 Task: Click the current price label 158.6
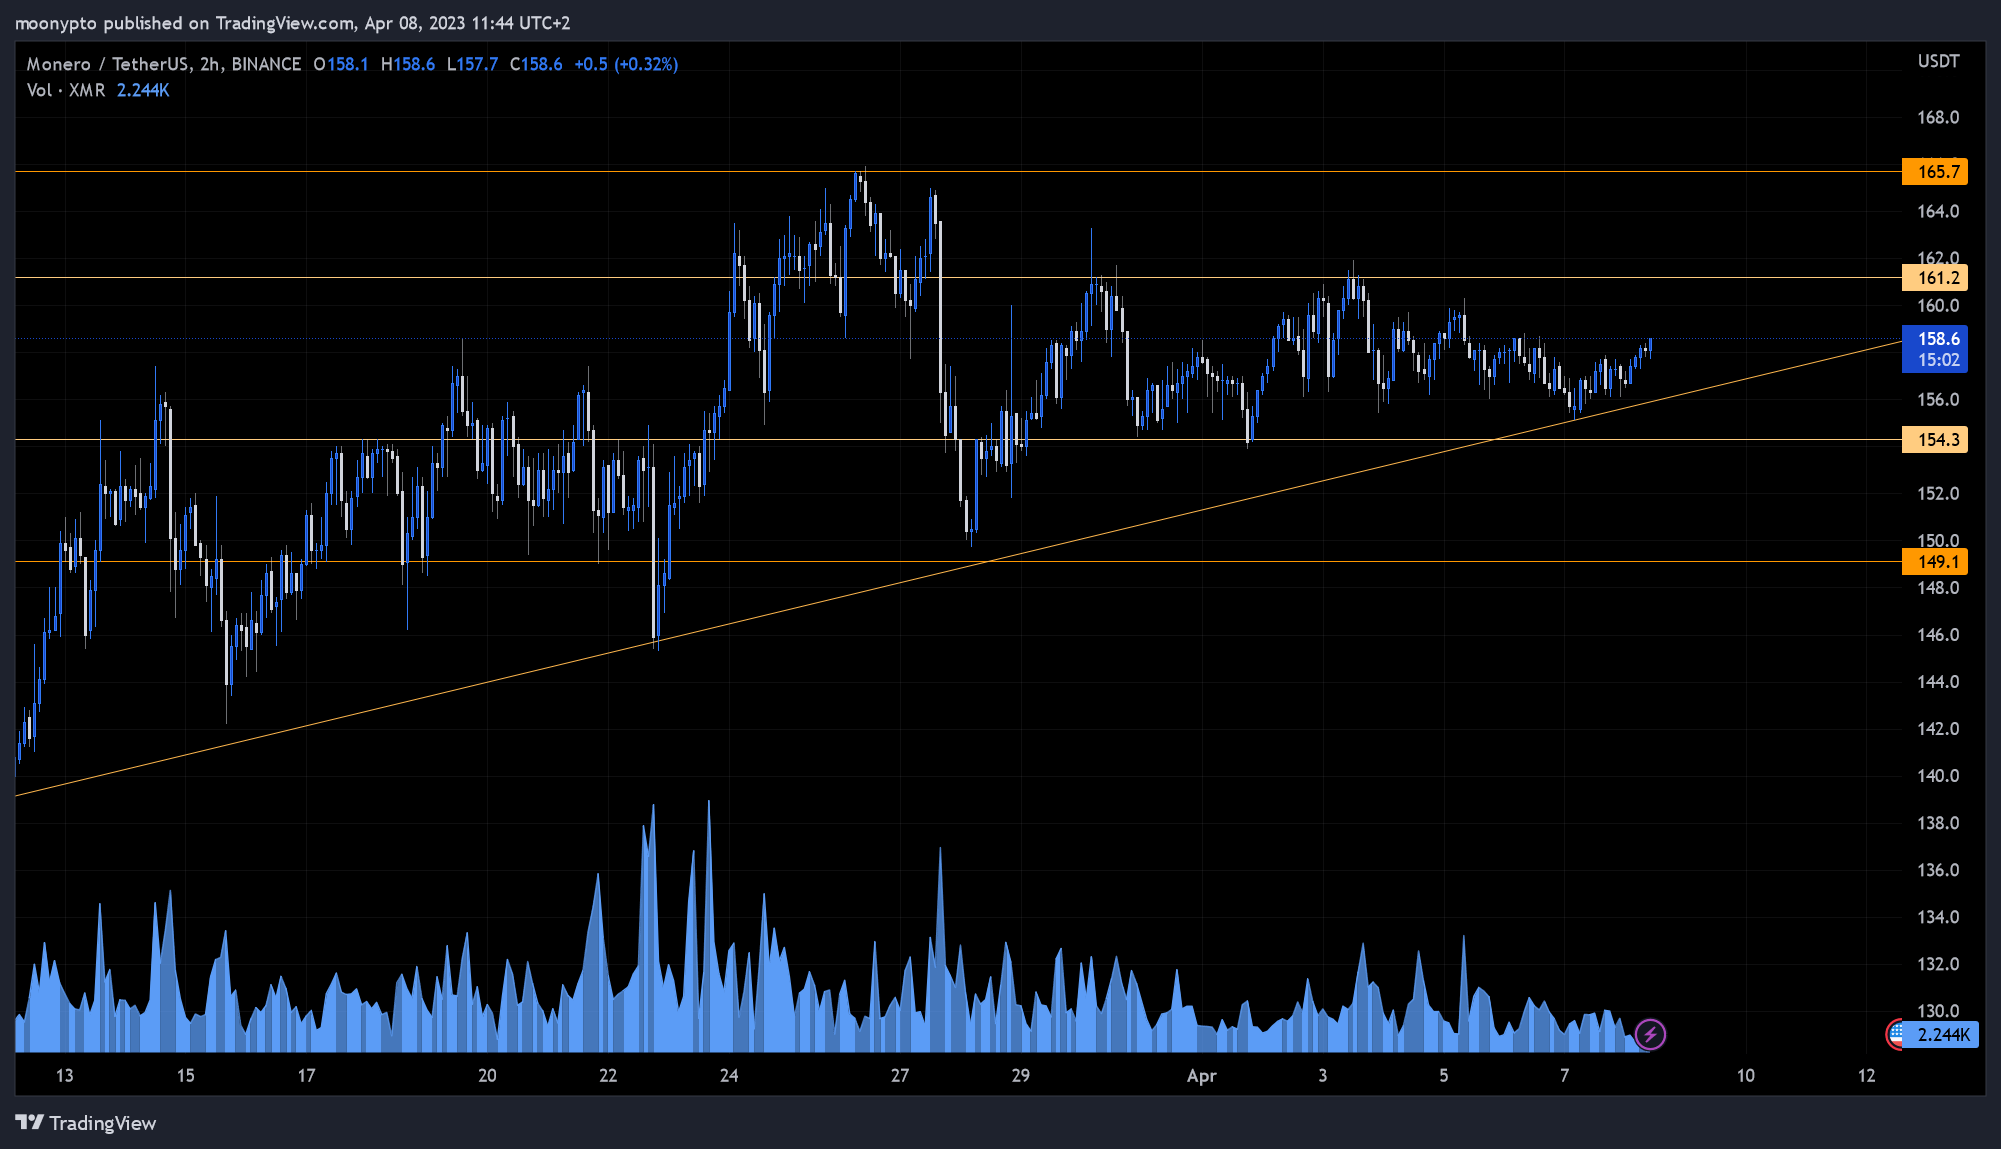[1935, 349]
